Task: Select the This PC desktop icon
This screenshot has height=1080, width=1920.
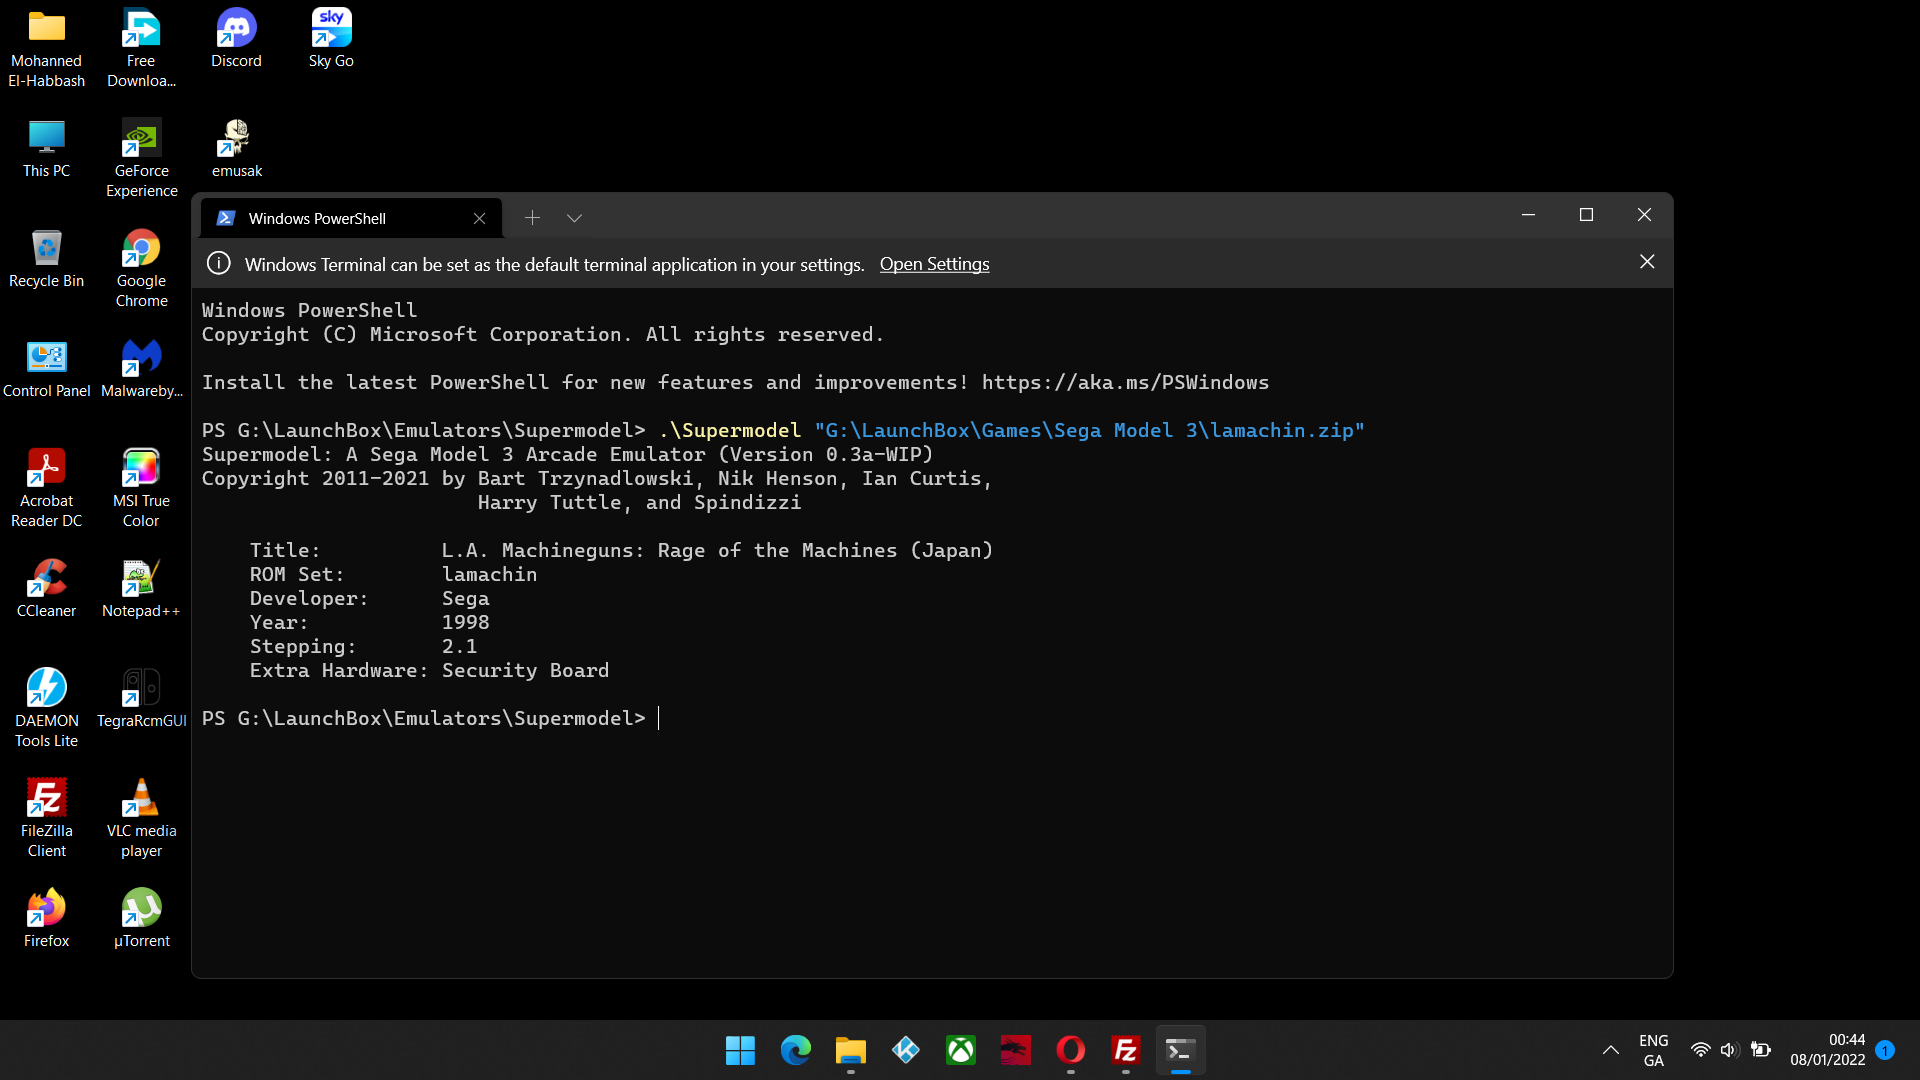Action: pyautogui.click(x=46, y=150)
